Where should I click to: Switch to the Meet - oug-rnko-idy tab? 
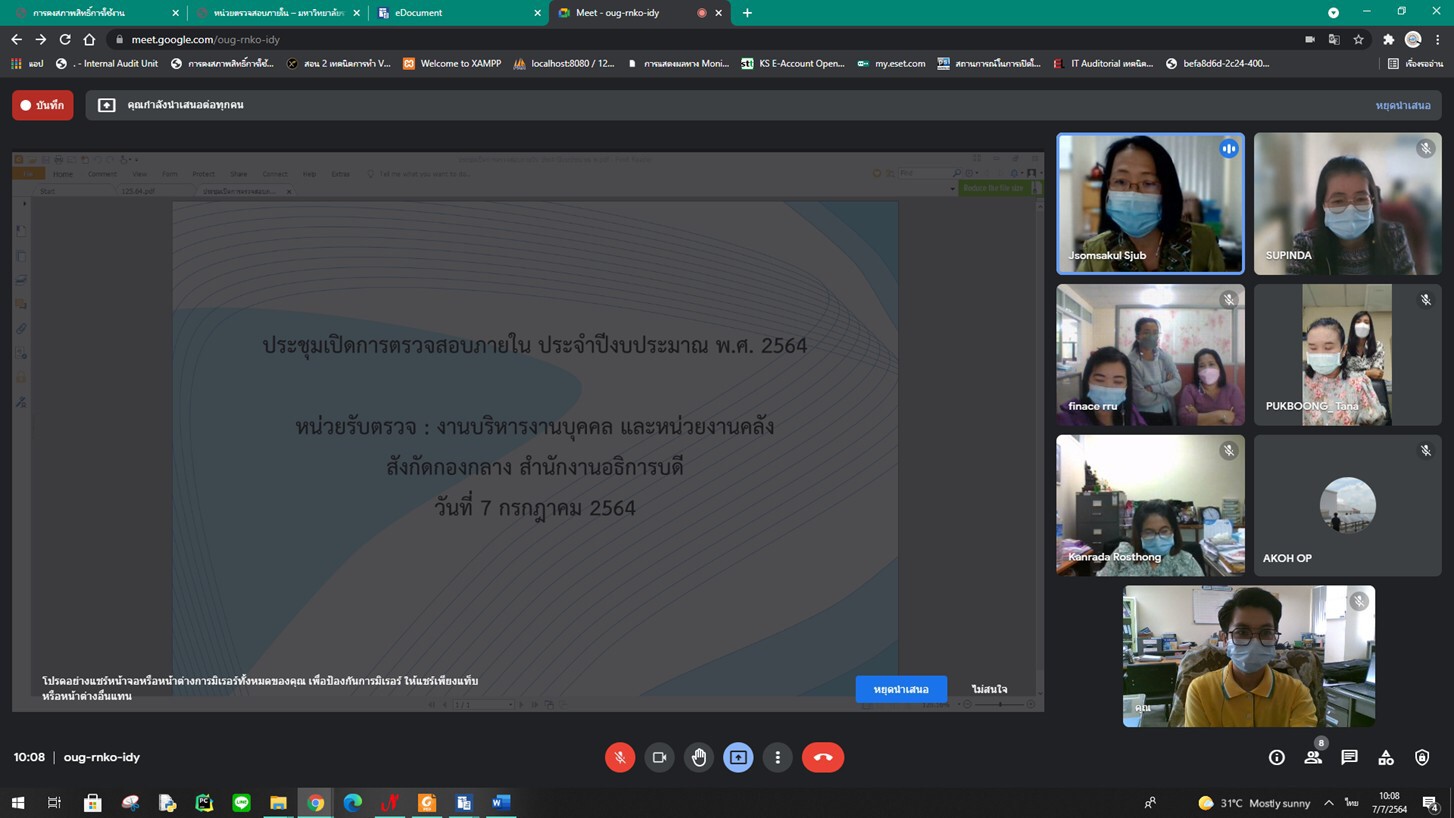coord(640,13)
